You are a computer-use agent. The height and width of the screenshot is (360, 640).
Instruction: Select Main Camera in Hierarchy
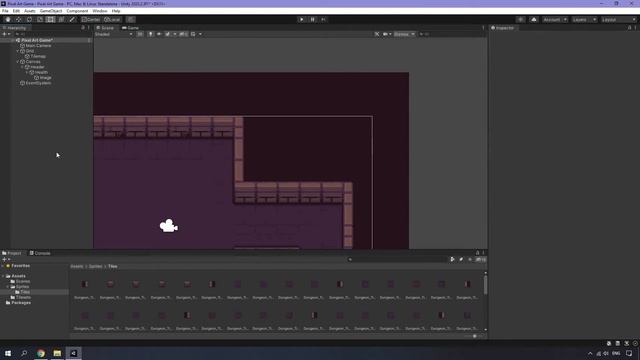pos(38,46)
